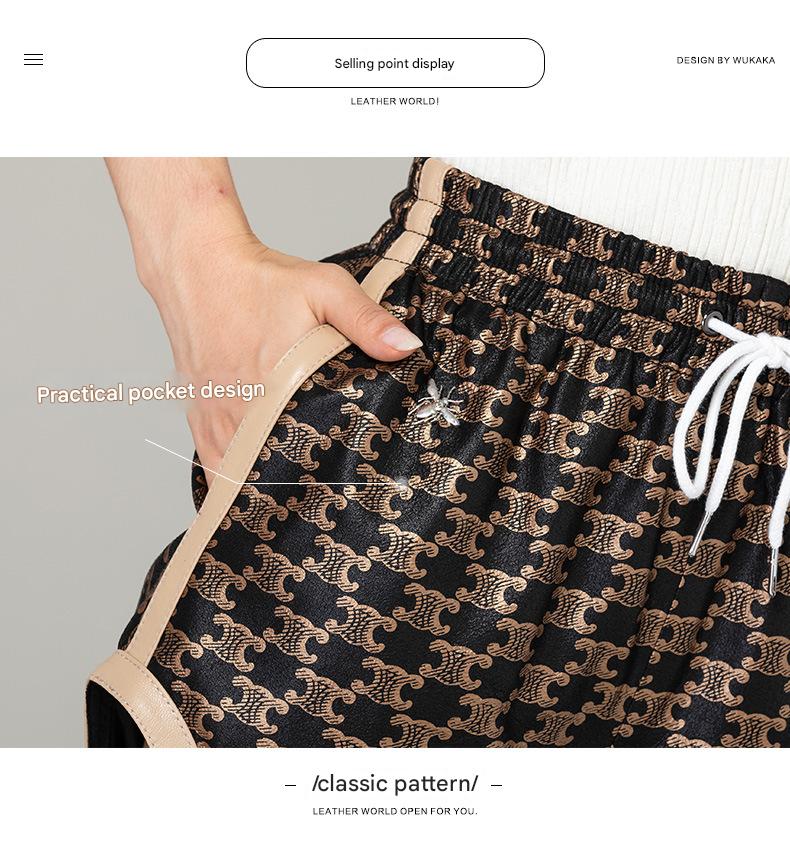Click the metal drawstring eyelet
The width and height of the screenshot is (790, 857).
click(713, 319)
